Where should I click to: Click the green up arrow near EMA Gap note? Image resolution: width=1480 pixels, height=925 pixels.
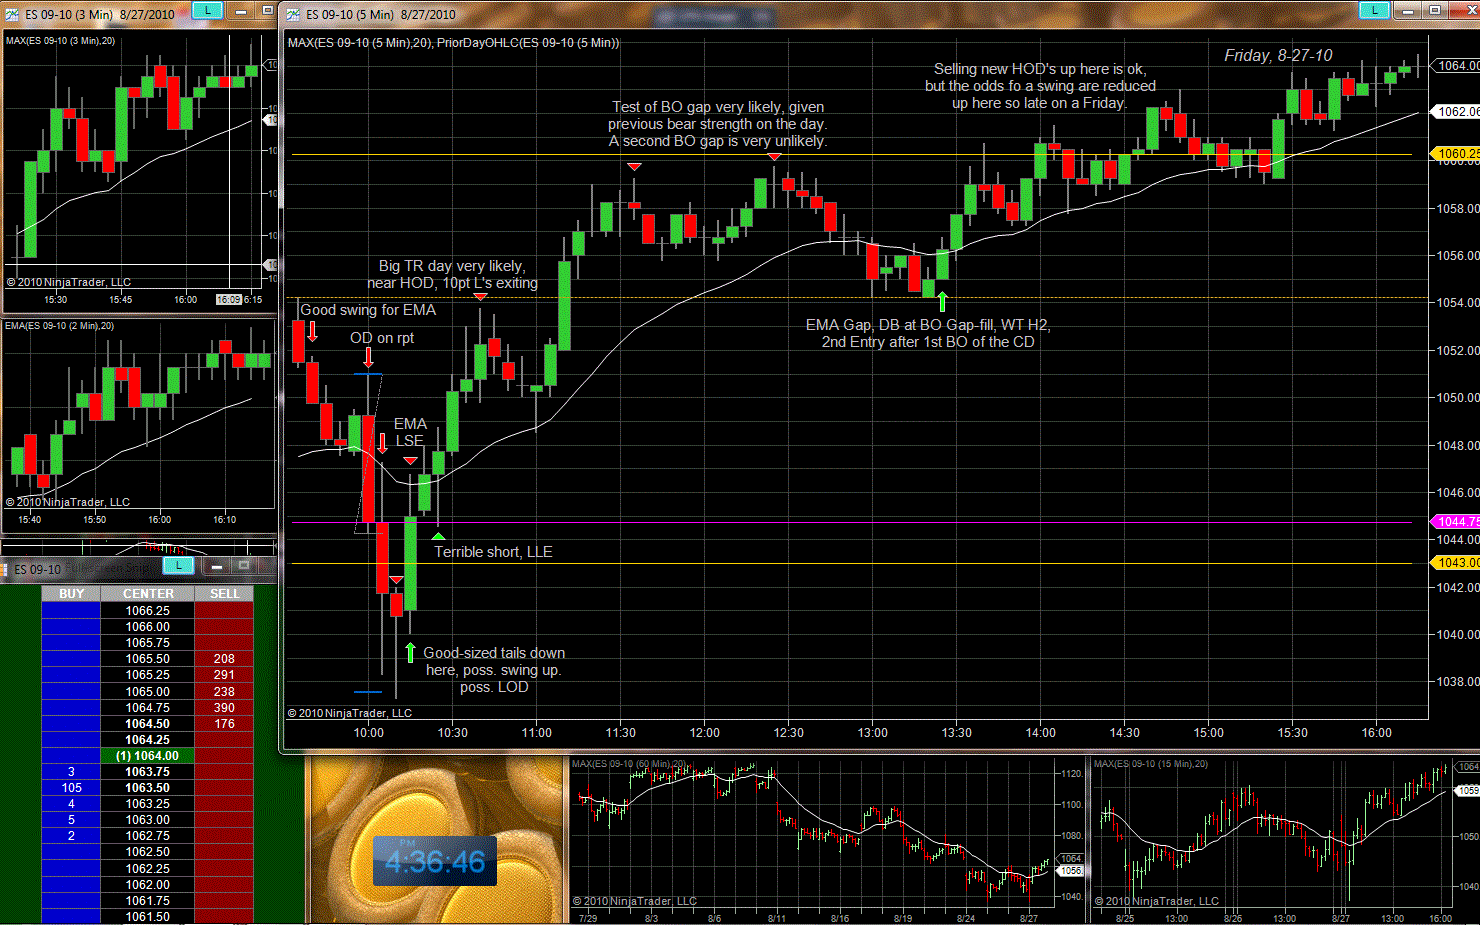coord(941,301)
